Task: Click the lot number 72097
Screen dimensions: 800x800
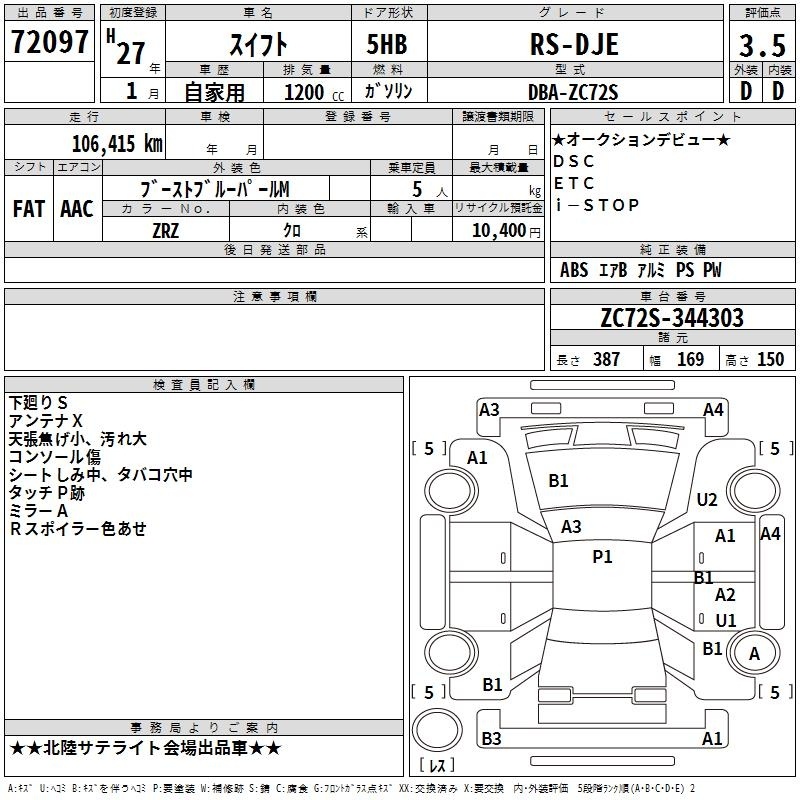Action: pyautogui.click(x=49, y=42)
